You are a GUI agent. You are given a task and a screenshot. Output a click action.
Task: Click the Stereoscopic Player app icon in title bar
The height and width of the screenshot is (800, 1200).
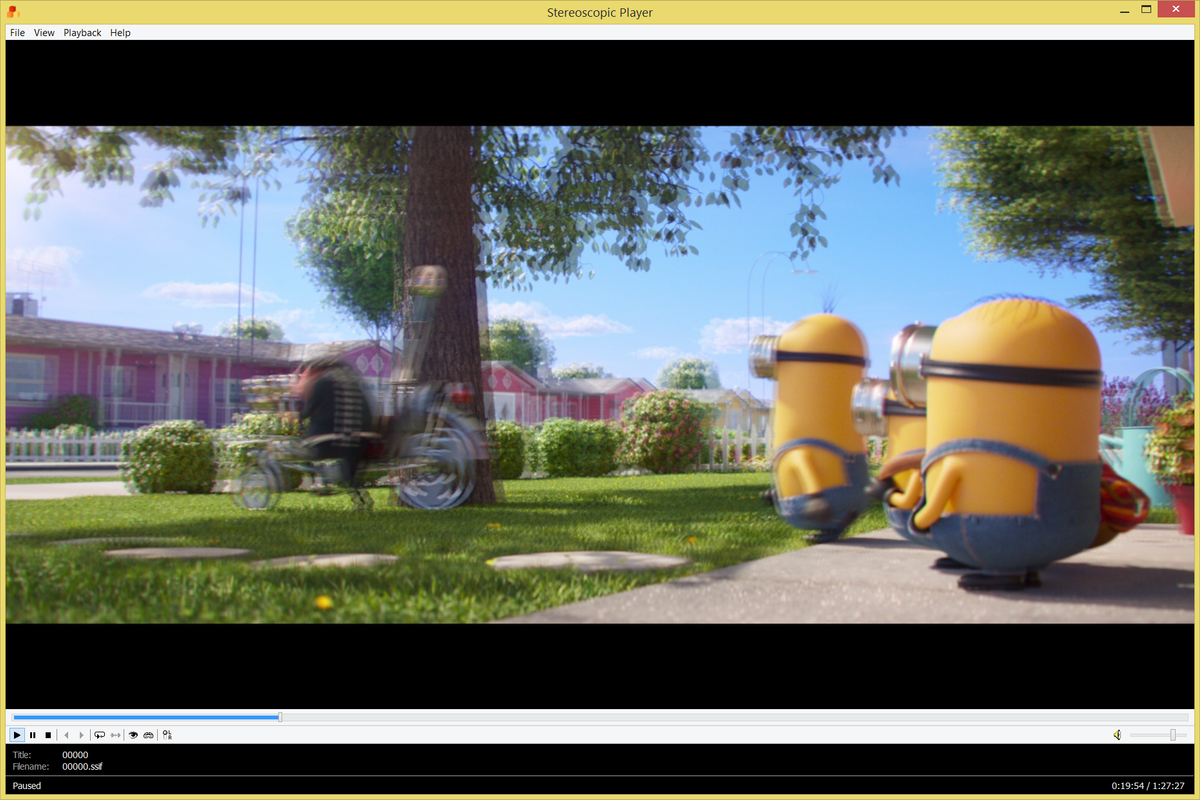coord(13,12)
